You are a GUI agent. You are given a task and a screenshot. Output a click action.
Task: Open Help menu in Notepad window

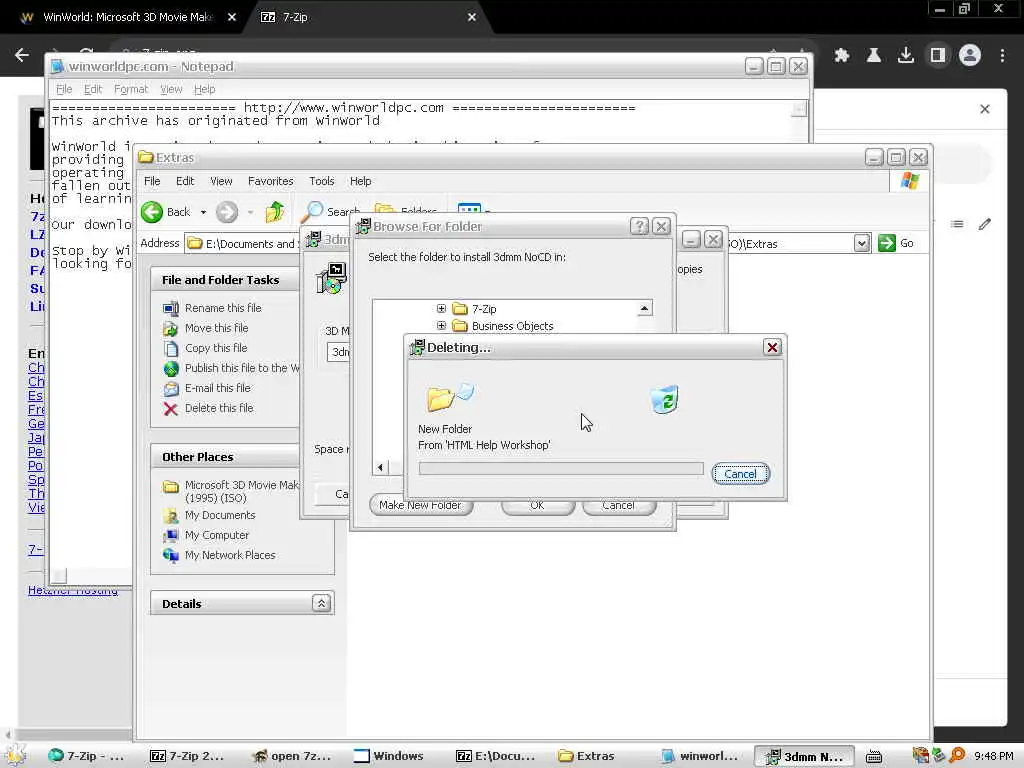pyautogui.click(x=204, y=89)
